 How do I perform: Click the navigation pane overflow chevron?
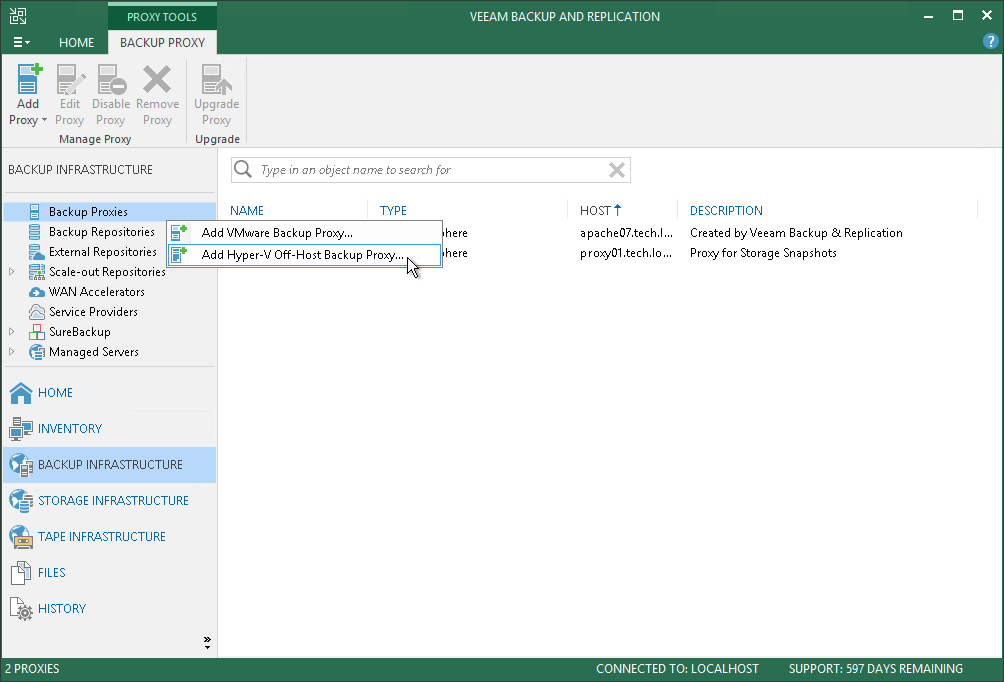point(207,642)
